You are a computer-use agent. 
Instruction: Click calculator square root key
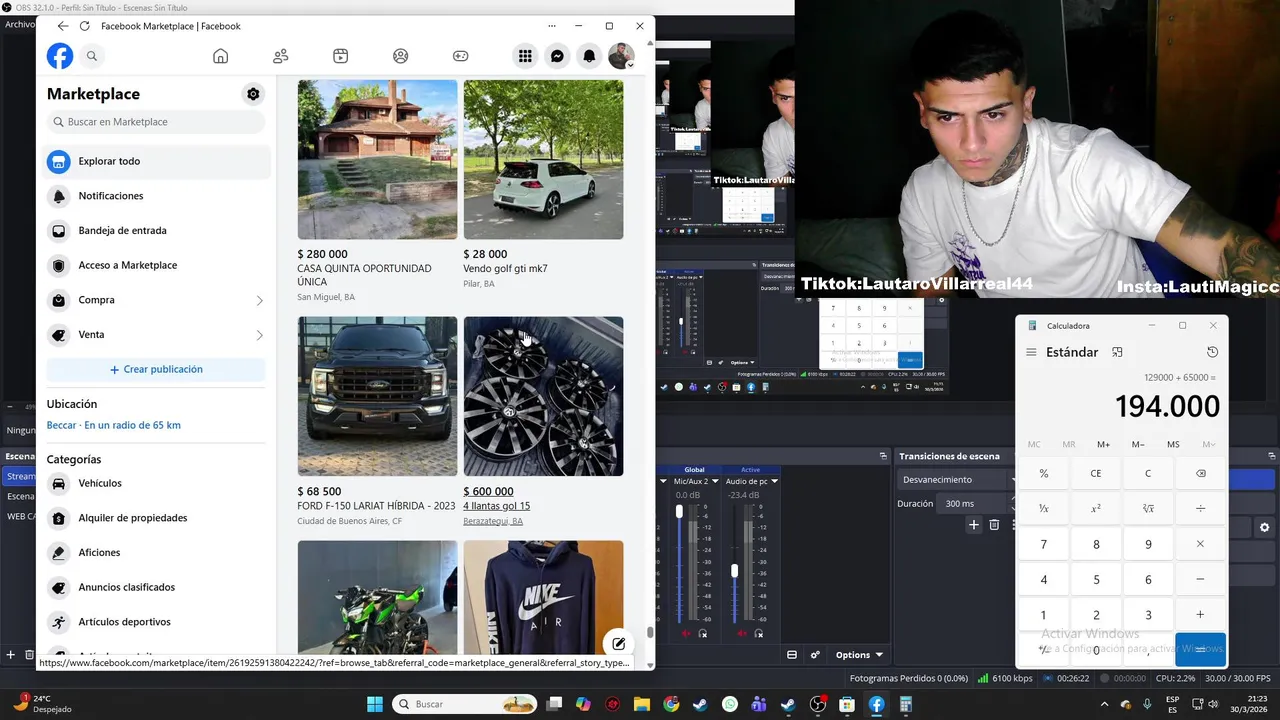point(1148,508)
